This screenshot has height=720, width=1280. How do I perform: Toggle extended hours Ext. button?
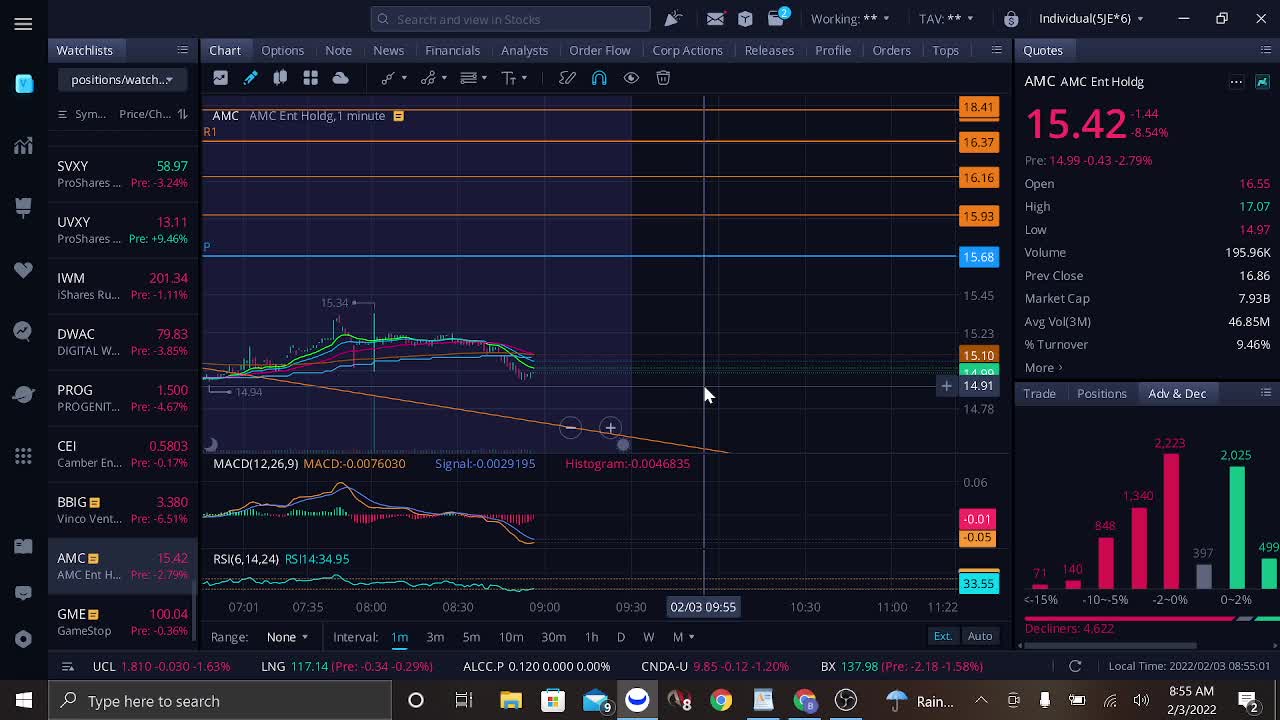[x=942, y=636]
